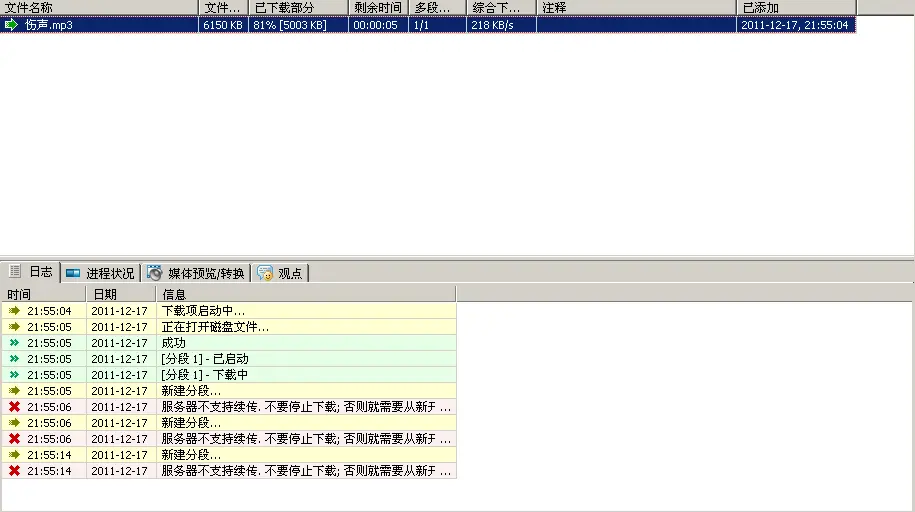Image resolution: width=915 pixels, height=512 pixels.
Task: Select the 下载项启动中... log entry
Action: pos(229,311)
